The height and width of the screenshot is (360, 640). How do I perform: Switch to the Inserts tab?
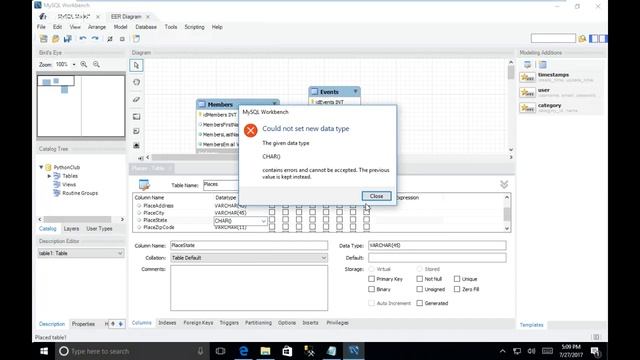point(310,322)
